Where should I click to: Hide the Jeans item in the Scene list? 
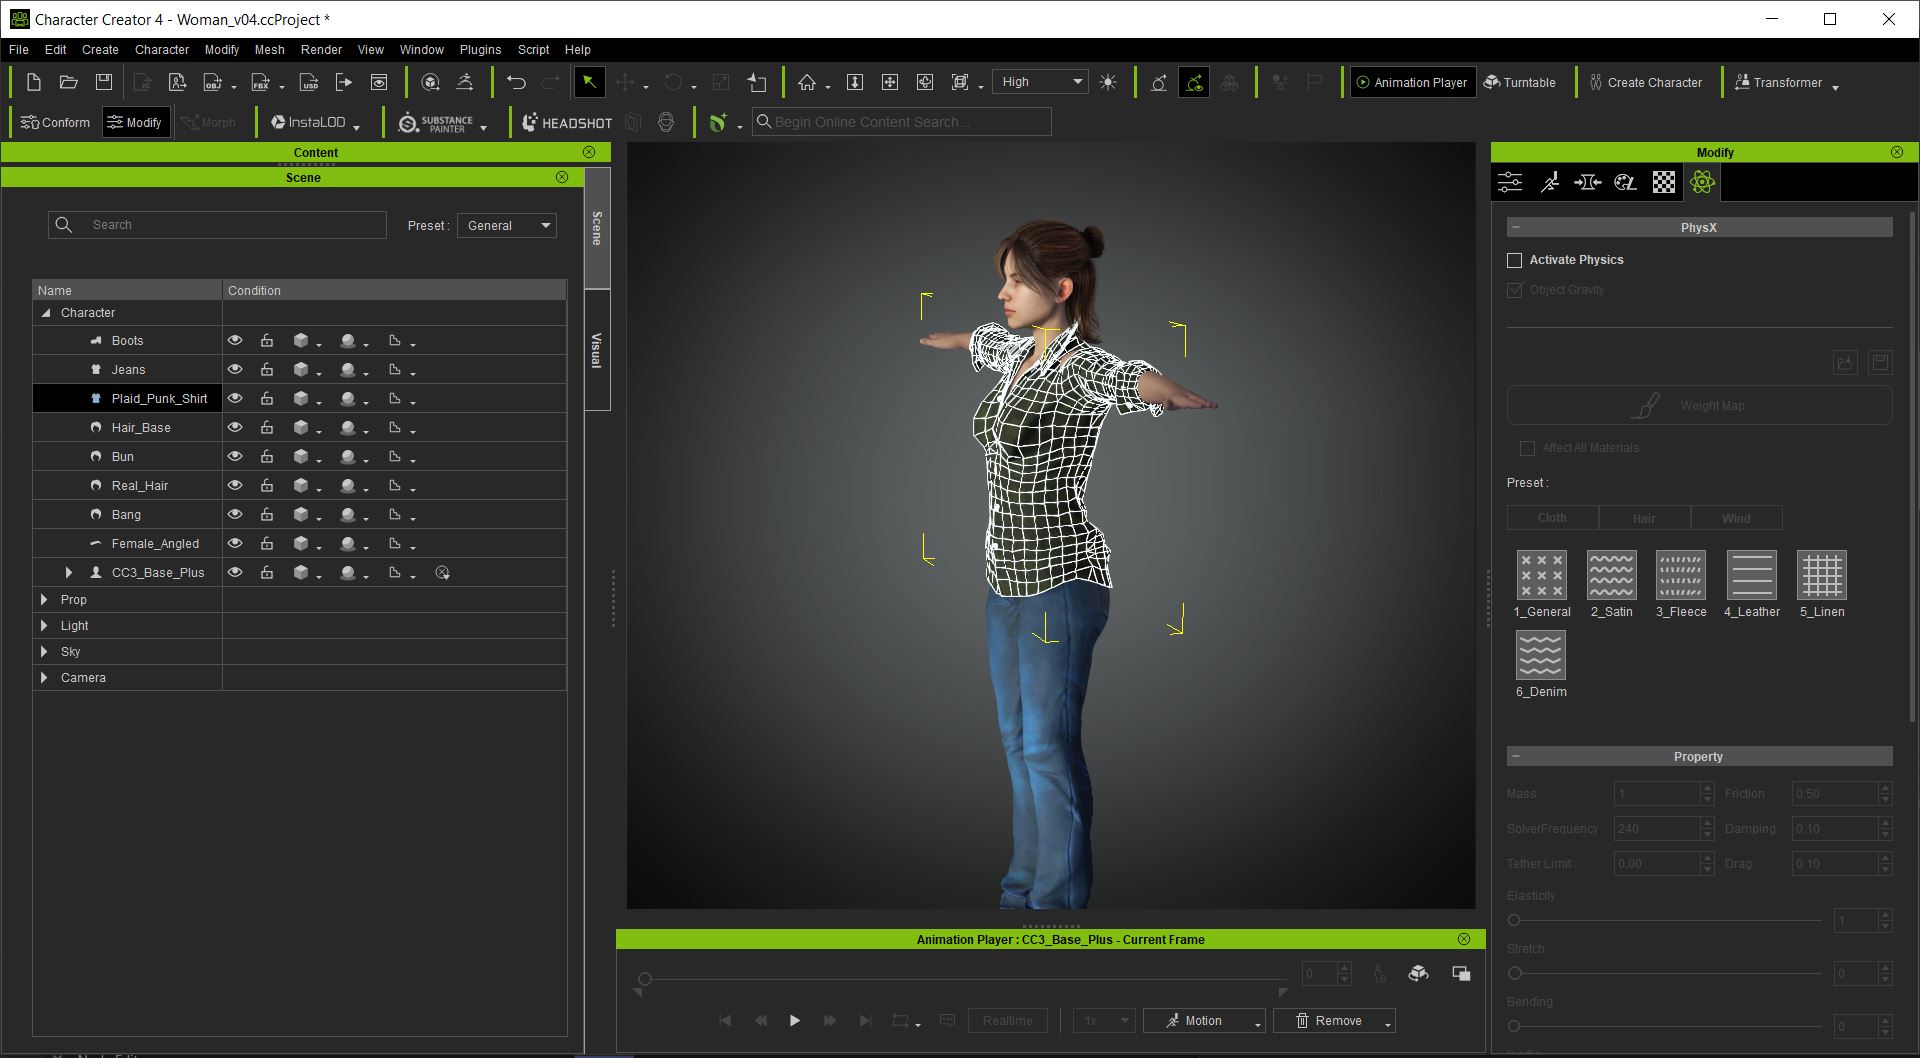[235, 369]
